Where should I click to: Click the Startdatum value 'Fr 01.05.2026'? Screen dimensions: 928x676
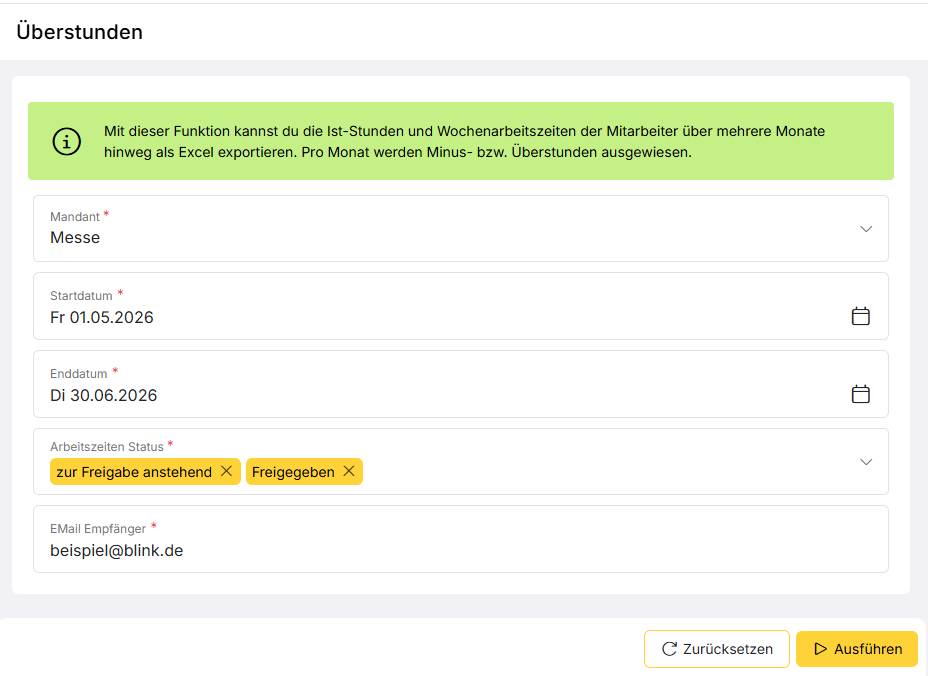pyautogui.click(x=102, y=317)
